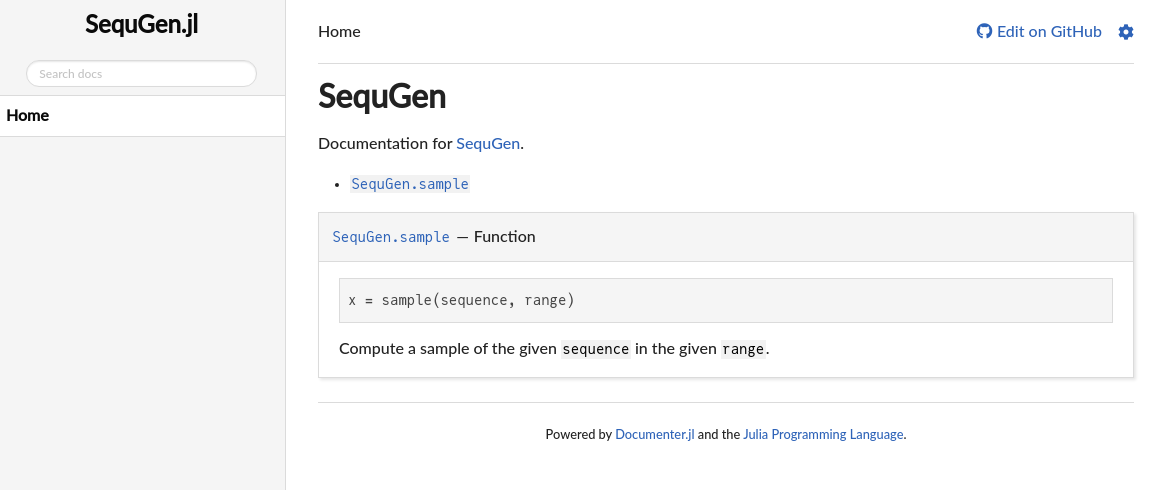The height and width of the screenshot is (490, 1172).
Task: Click the Home breadcrumb in top bar
Action: pyautogui.click(x=339, y=32)
